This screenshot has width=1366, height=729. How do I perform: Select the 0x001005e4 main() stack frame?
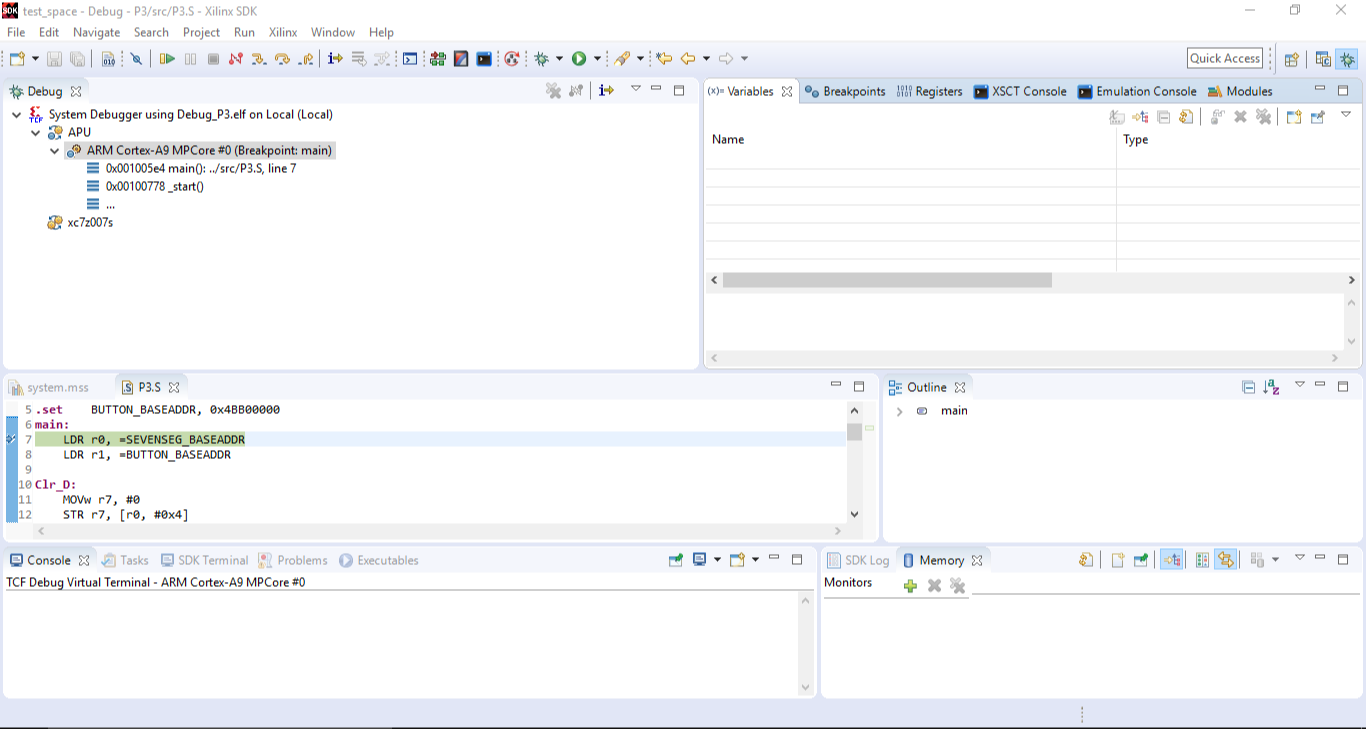point(201,169)
